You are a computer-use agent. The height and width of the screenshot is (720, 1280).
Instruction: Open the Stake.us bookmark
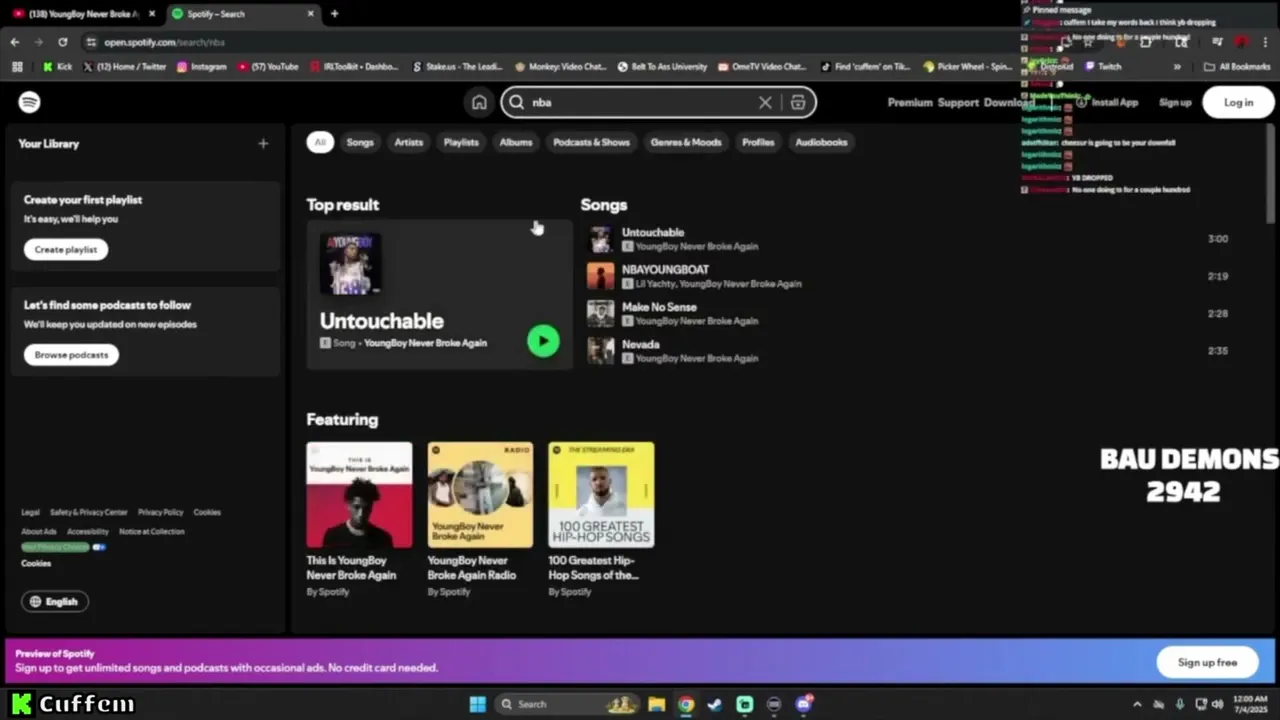(457, 67)
